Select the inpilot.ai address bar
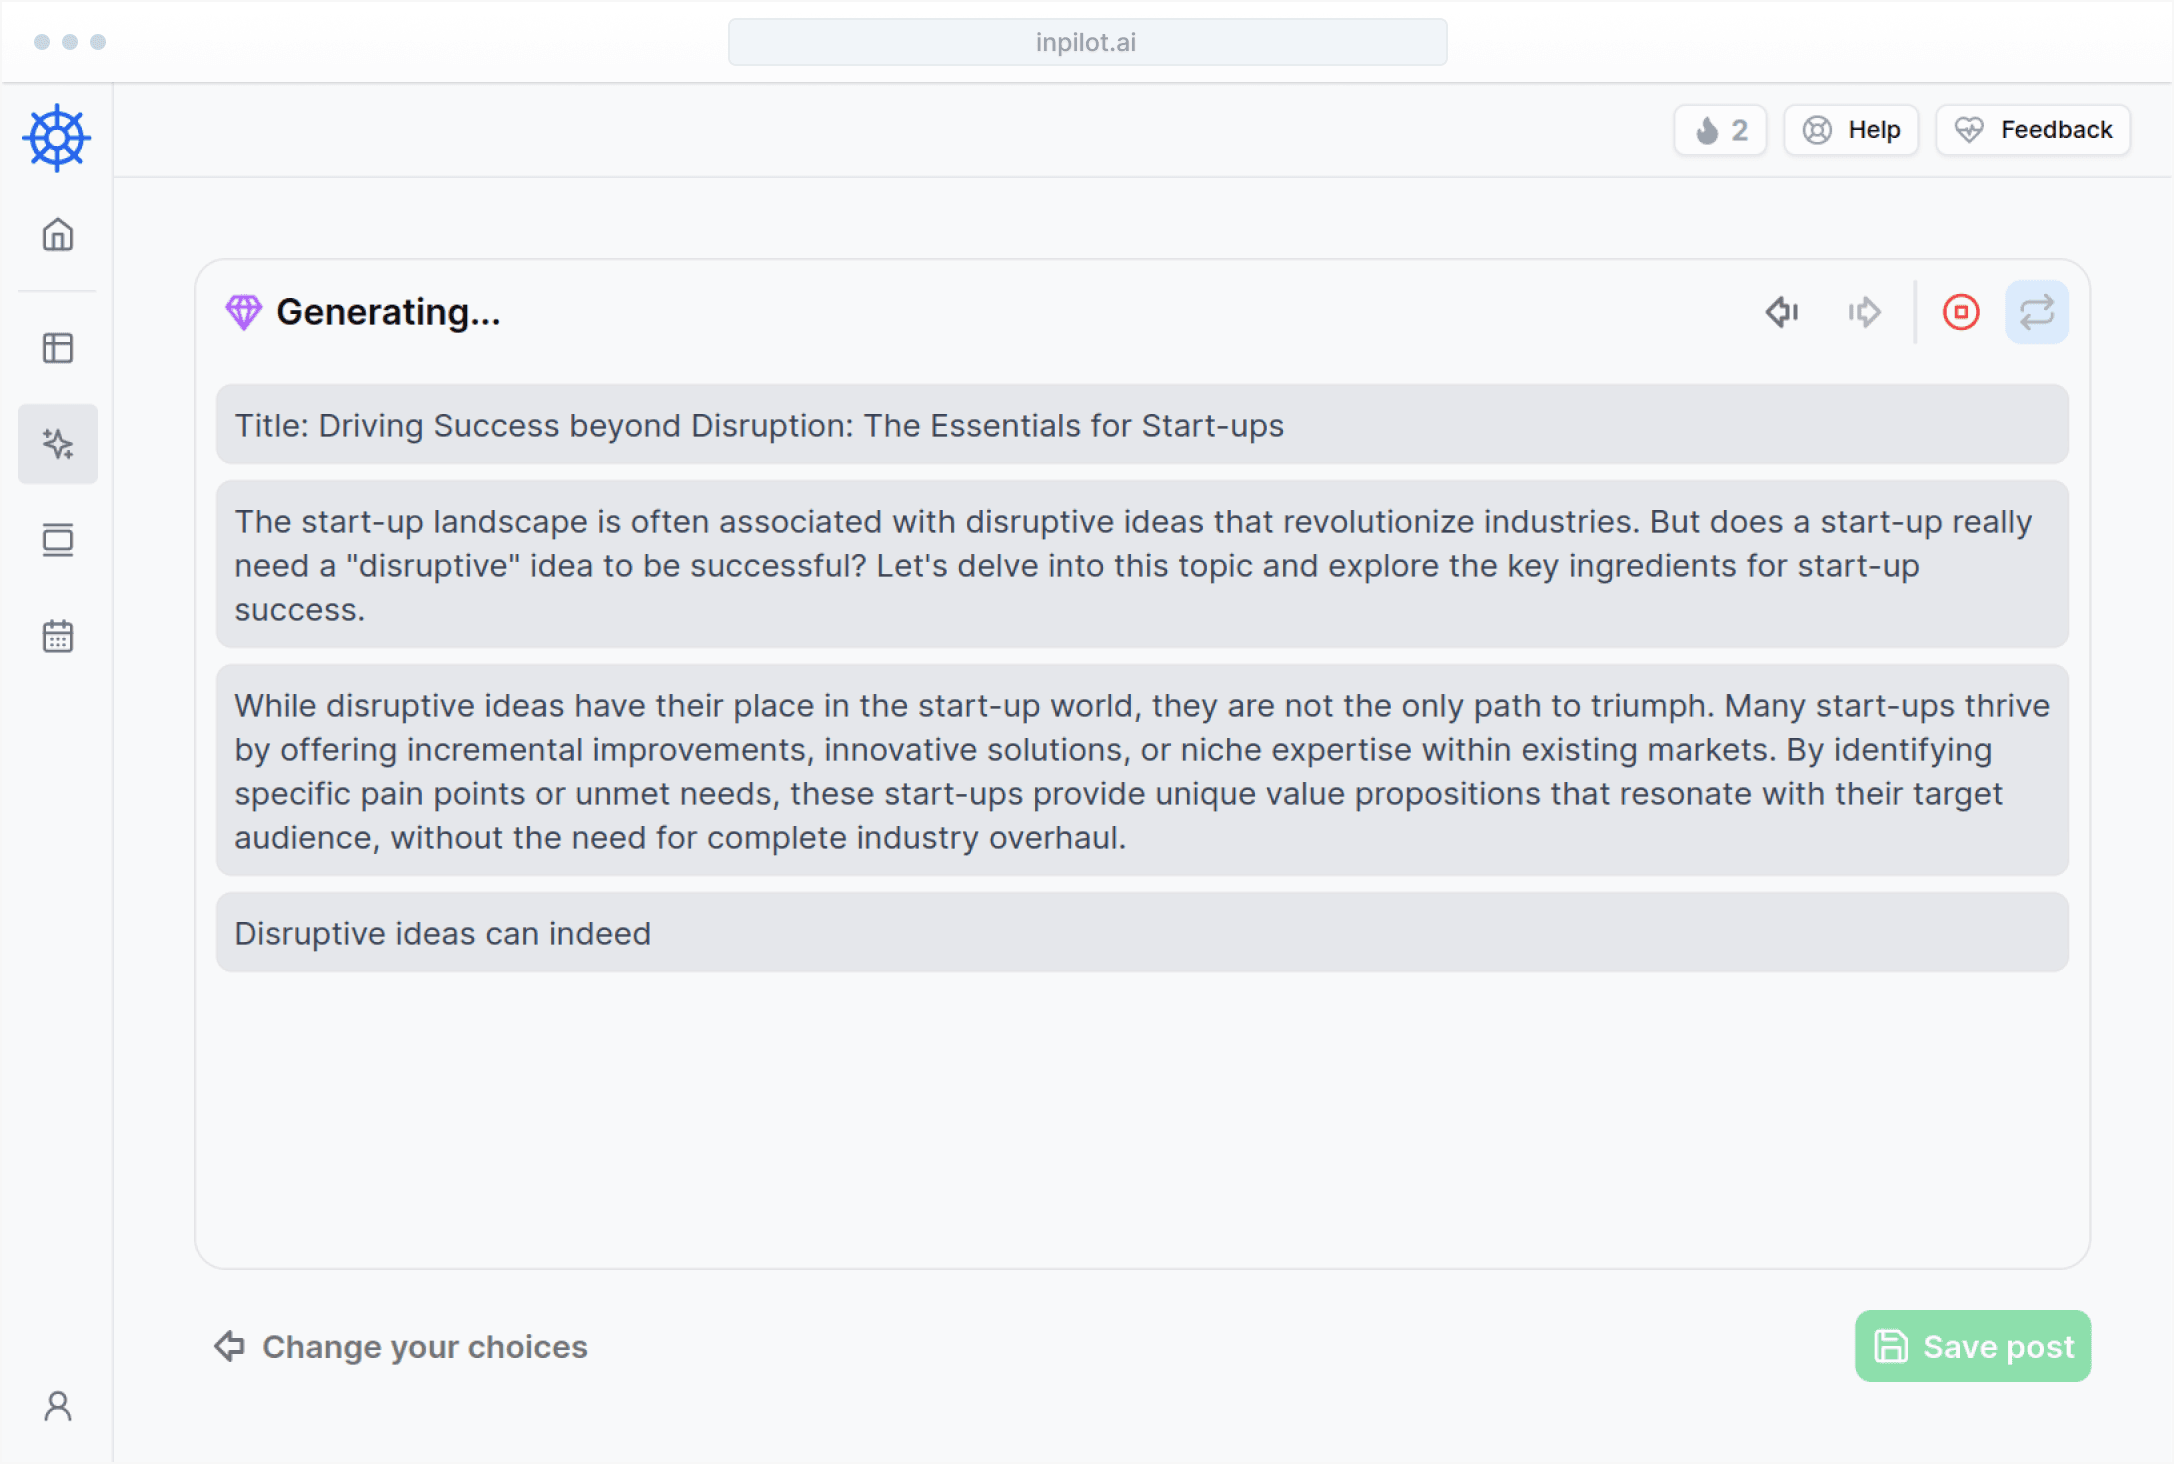This screenshot has height=1464, width=2174. coord(1086,41)
